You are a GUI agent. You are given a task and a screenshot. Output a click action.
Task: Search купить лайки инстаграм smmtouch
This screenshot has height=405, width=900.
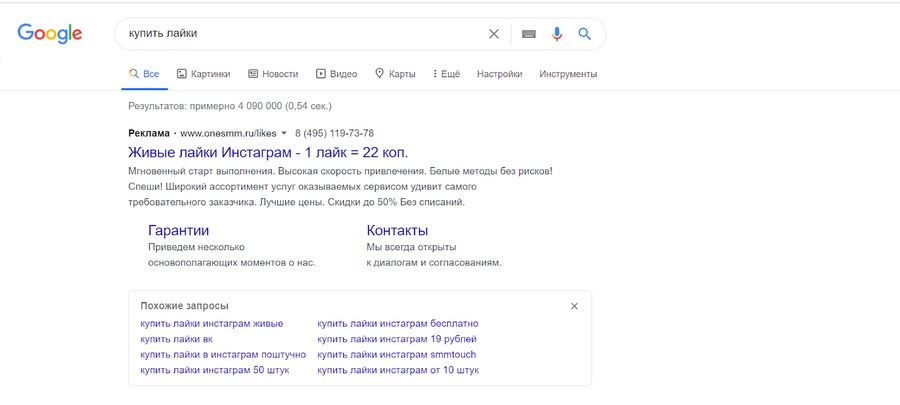397,355
